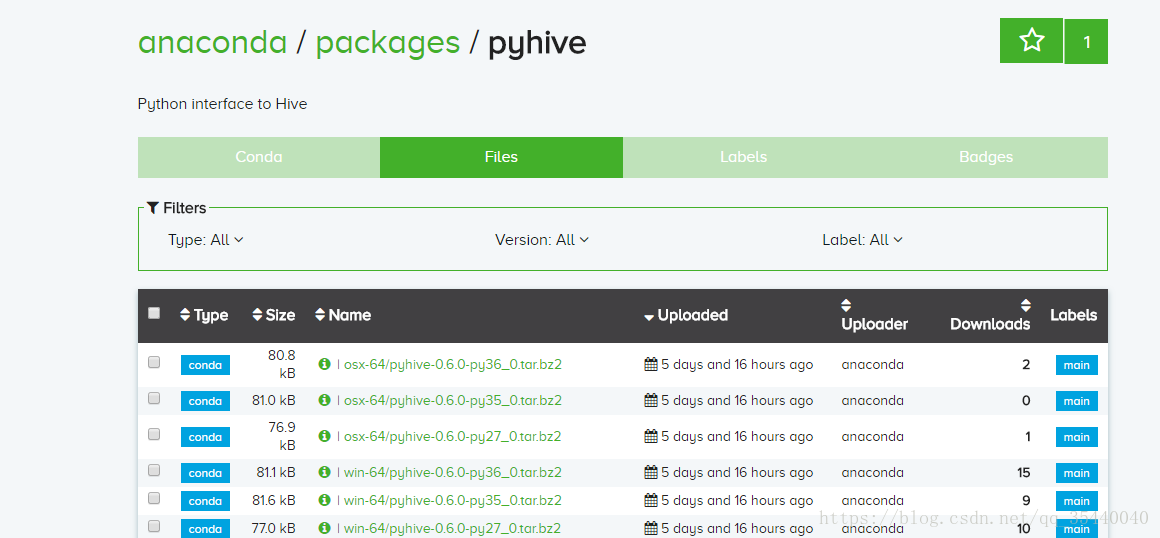Sort table by Name column arrows
Image resolution: width=1160 pixels, height=538 pixels.
320,315
